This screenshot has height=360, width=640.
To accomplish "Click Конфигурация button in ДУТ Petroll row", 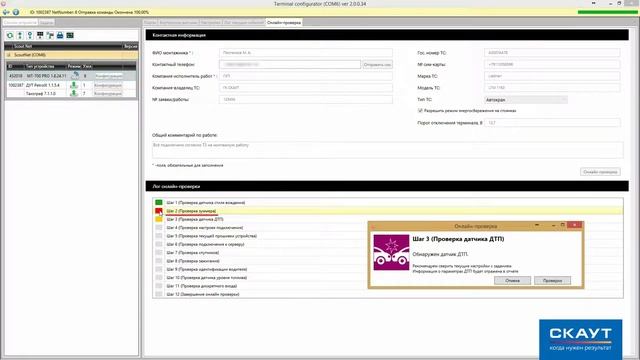I will click(x=109, y=85).
